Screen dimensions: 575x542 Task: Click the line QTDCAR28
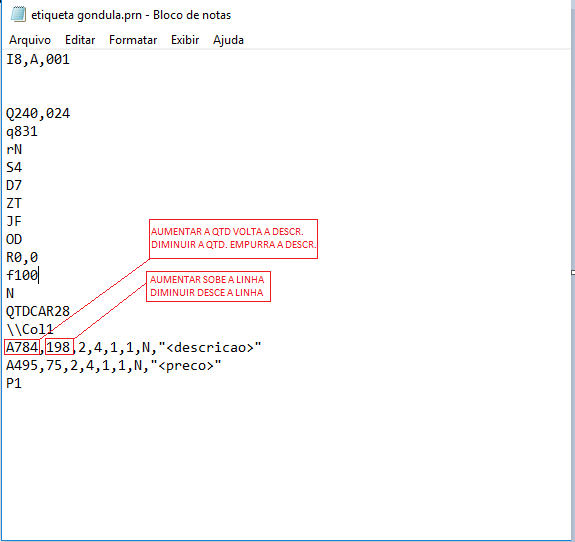click(x=38, y=311)
